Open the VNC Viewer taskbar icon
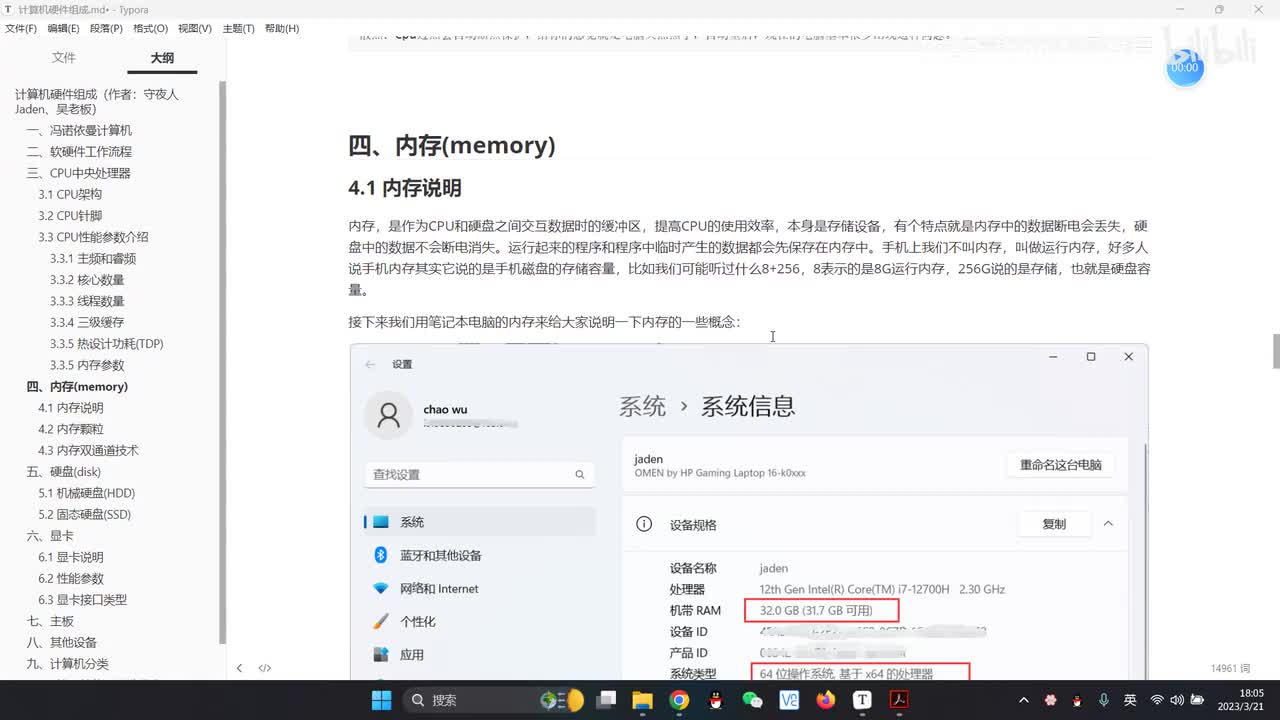 click(x=789, y=700)
